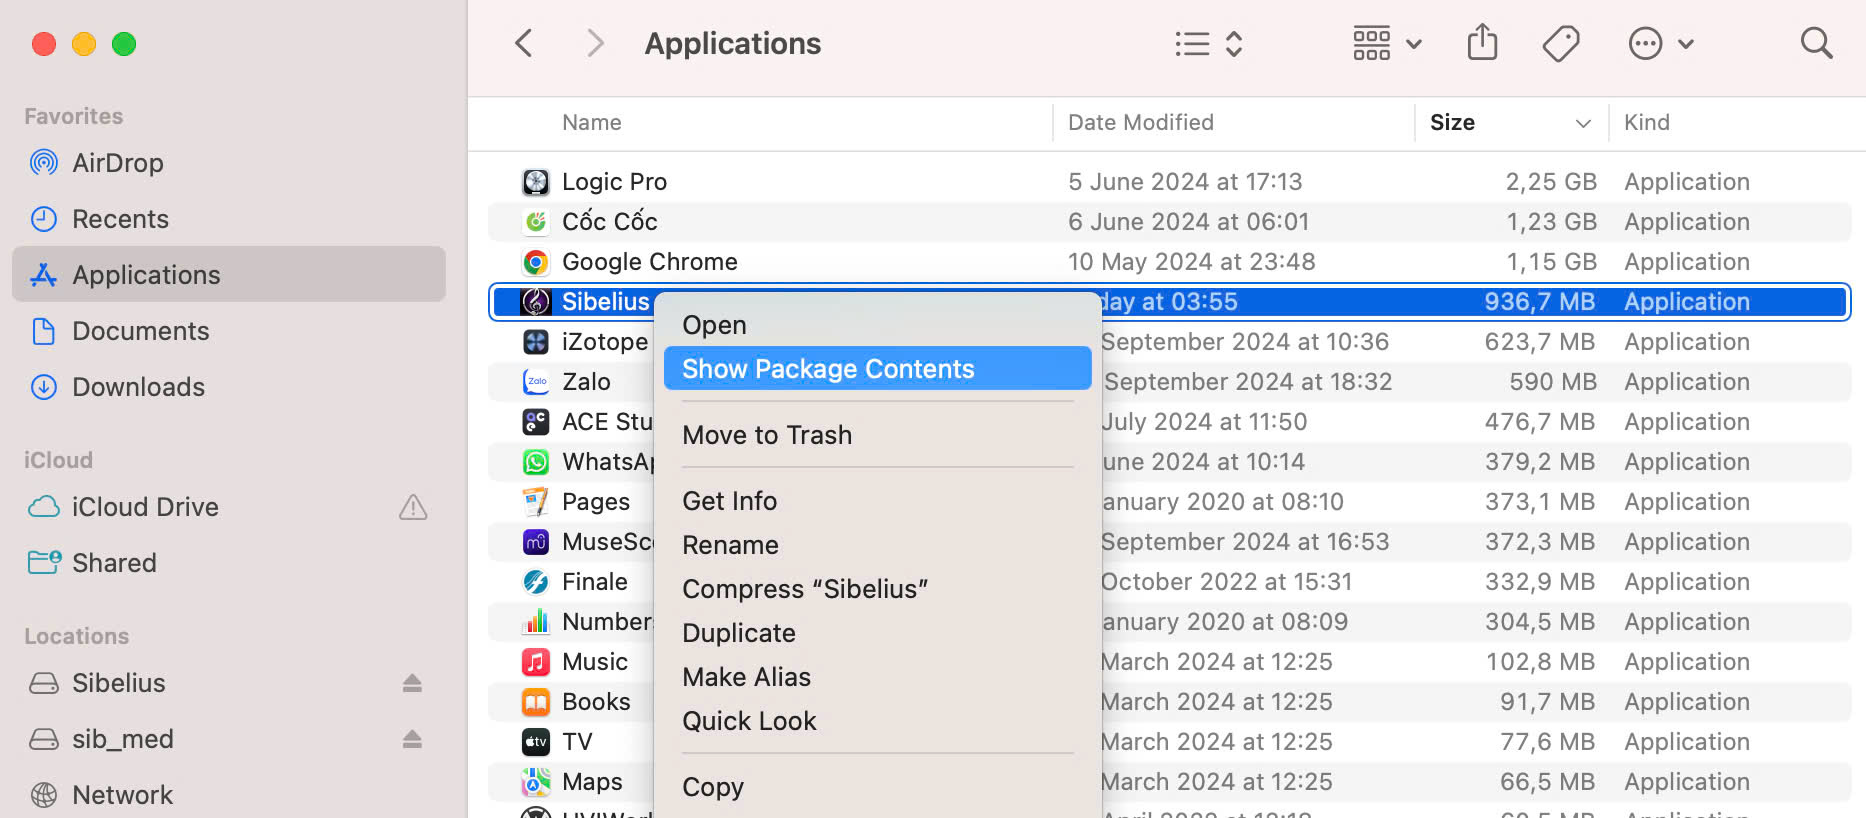Open the list view mode switcher
Screen dimensions: 1866x818
(1208, 44)
